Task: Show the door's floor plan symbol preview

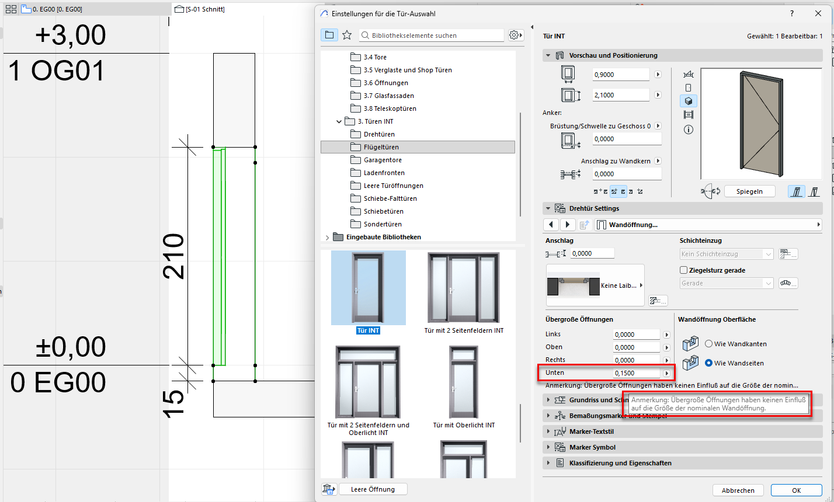Action: click(x=688, y=74)
